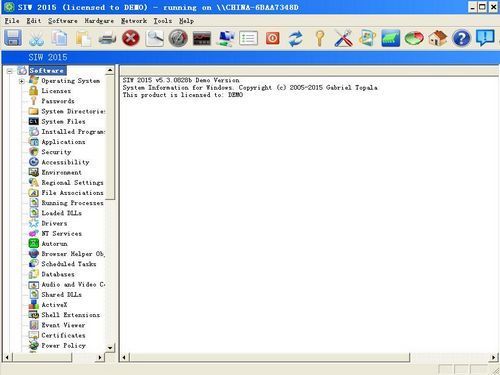Select ActiveX in the tree

pyautogui.click(x=54, y=305)
